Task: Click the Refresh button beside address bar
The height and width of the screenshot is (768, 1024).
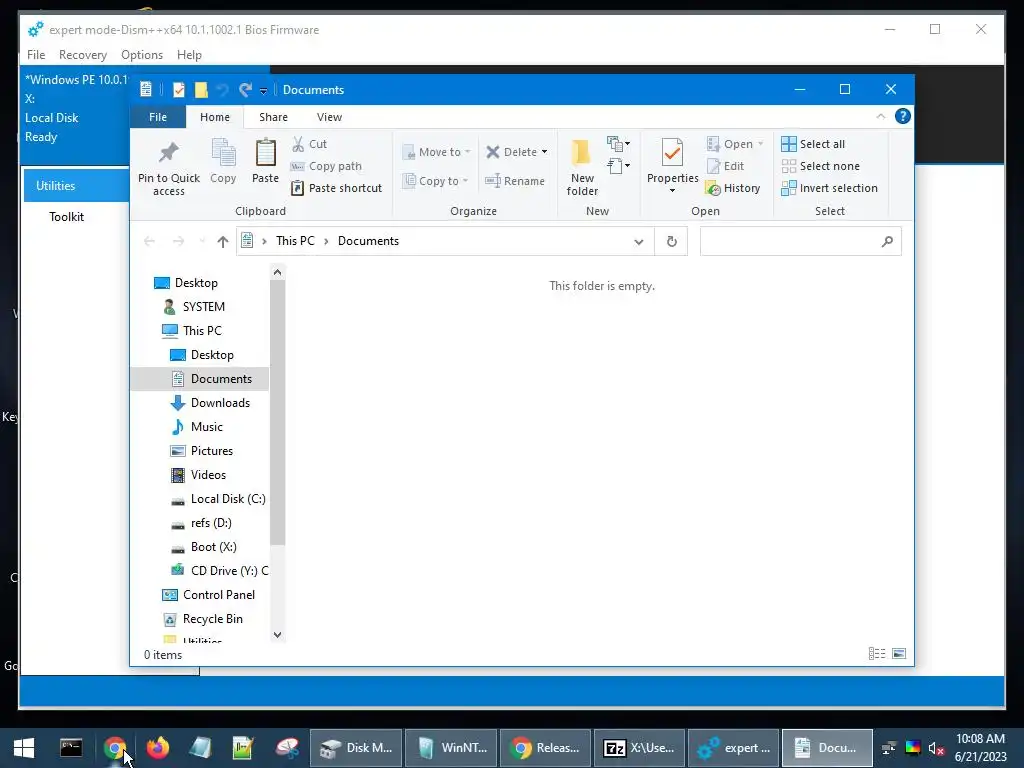Action: [x=671, y=242]
